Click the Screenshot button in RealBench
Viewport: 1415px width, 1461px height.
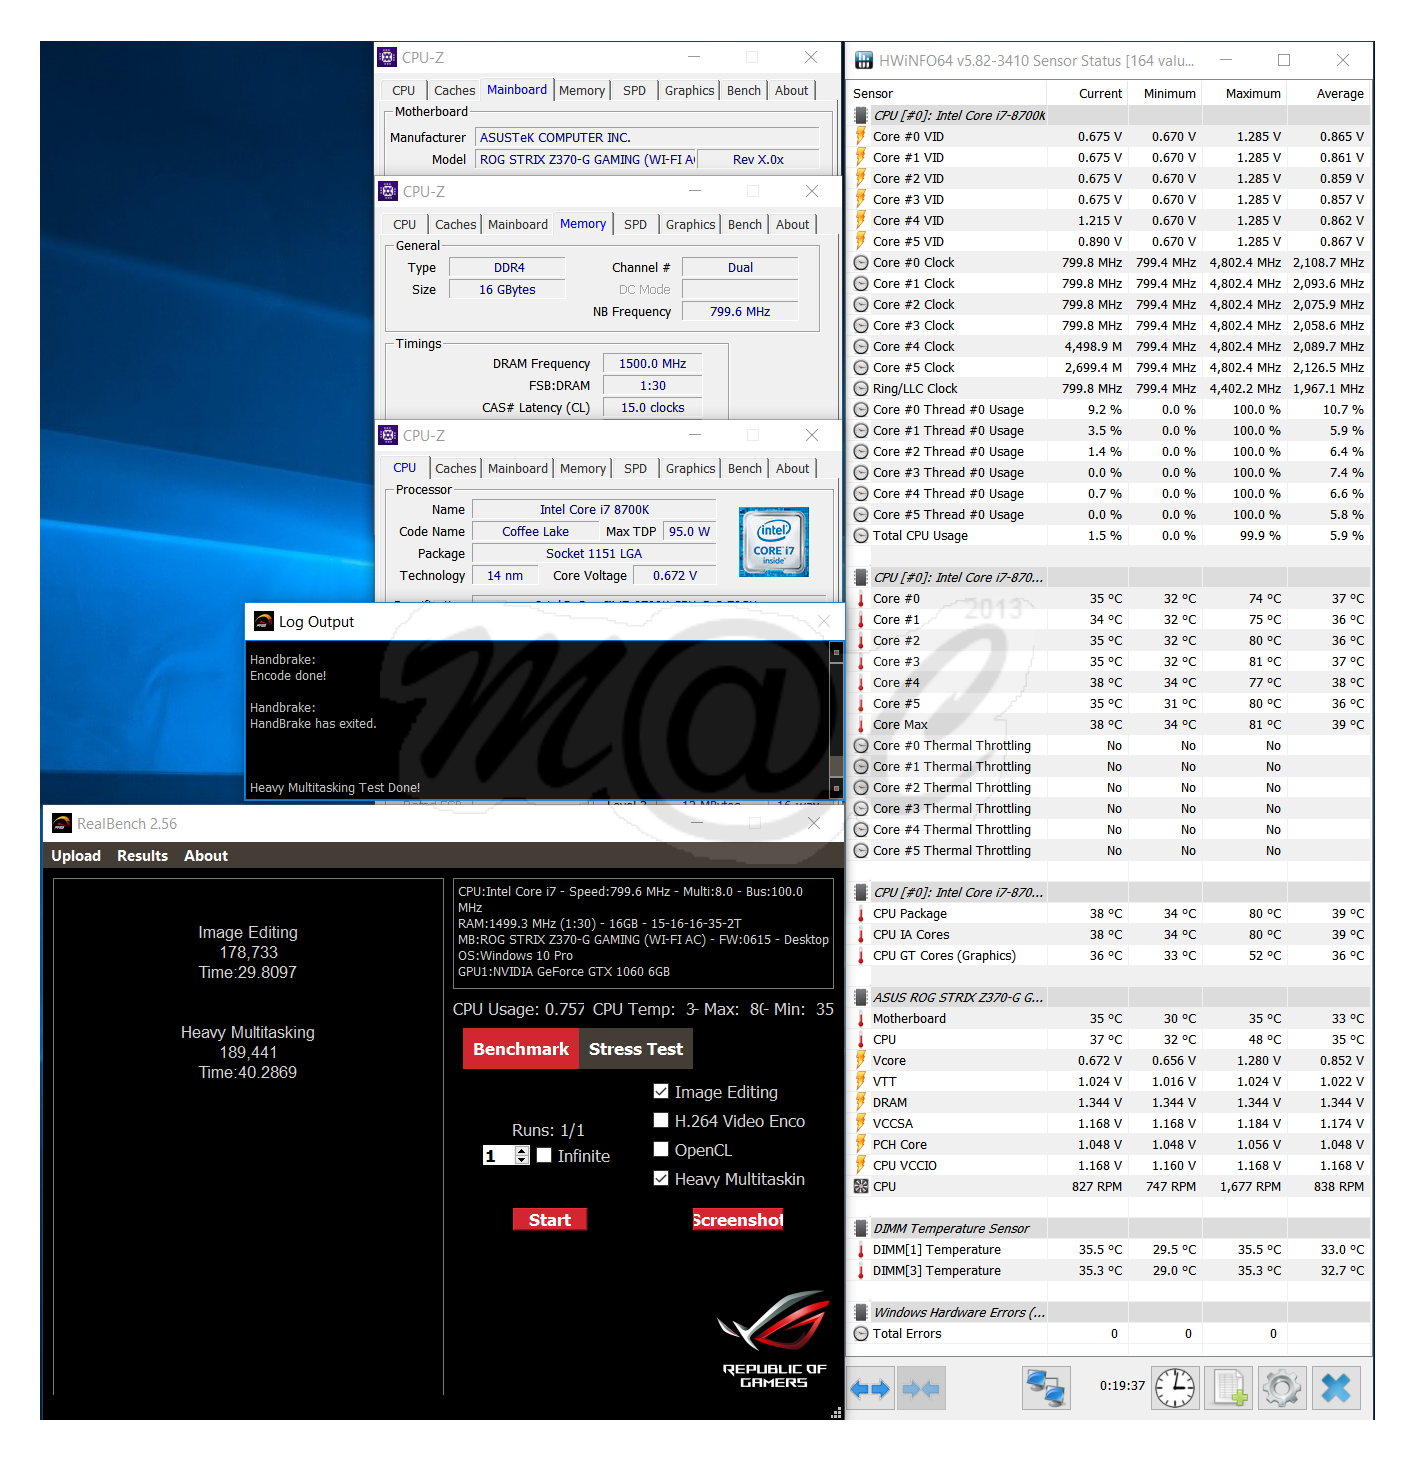point(738,1219)
